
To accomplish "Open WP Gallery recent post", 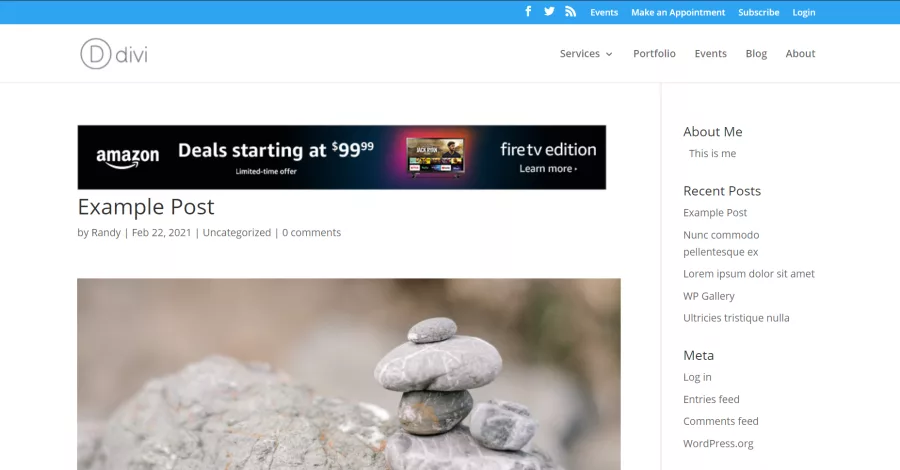I will pos(708,296).
